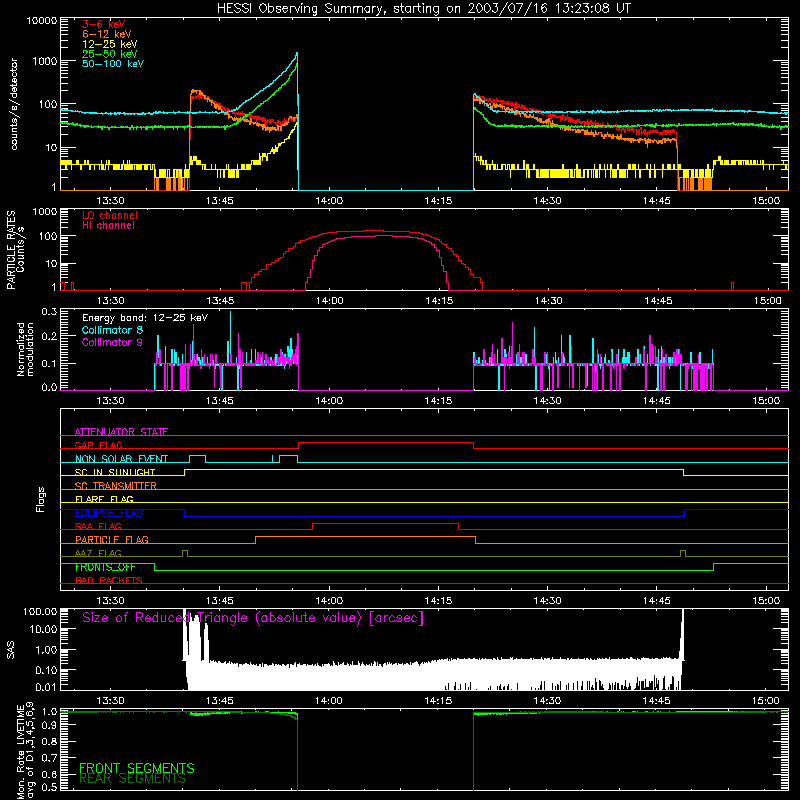Select the 'FRONTS_OFF' flag label
The height and width of the screenshot is (800, 800).
(x=105, y=567)
